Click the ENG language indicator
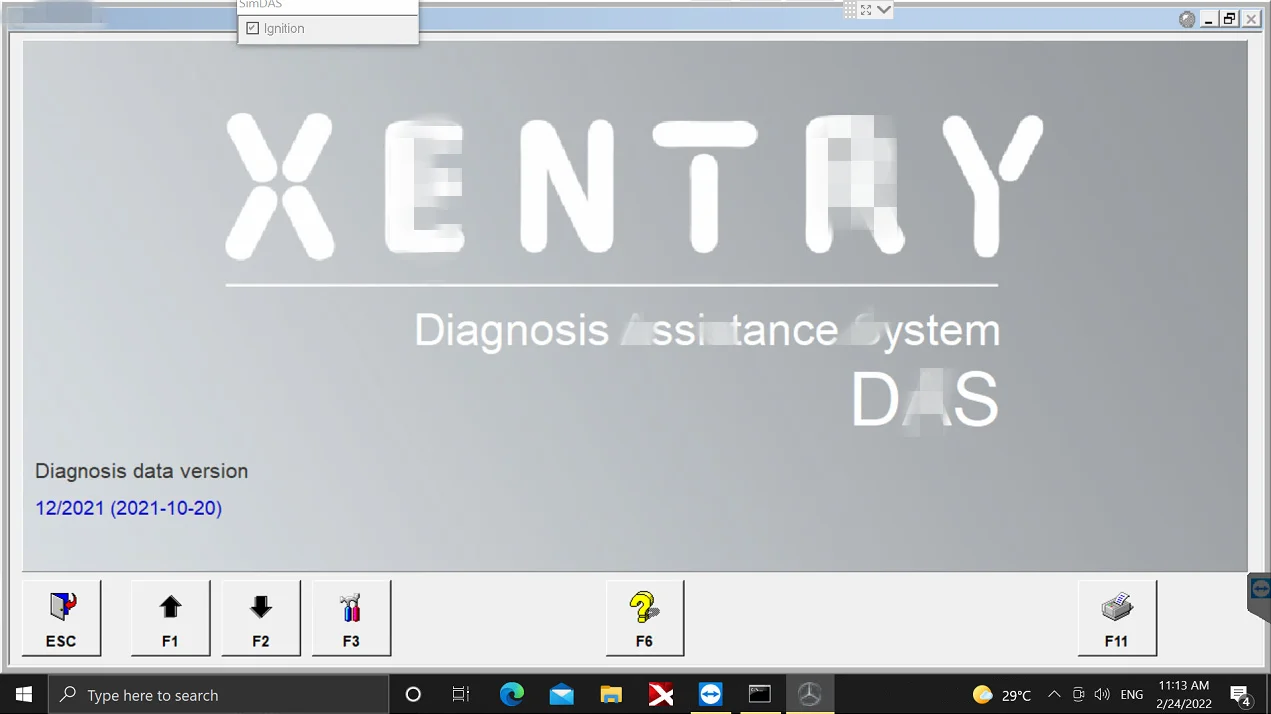1271x714 pixels. coord(1132,694)
